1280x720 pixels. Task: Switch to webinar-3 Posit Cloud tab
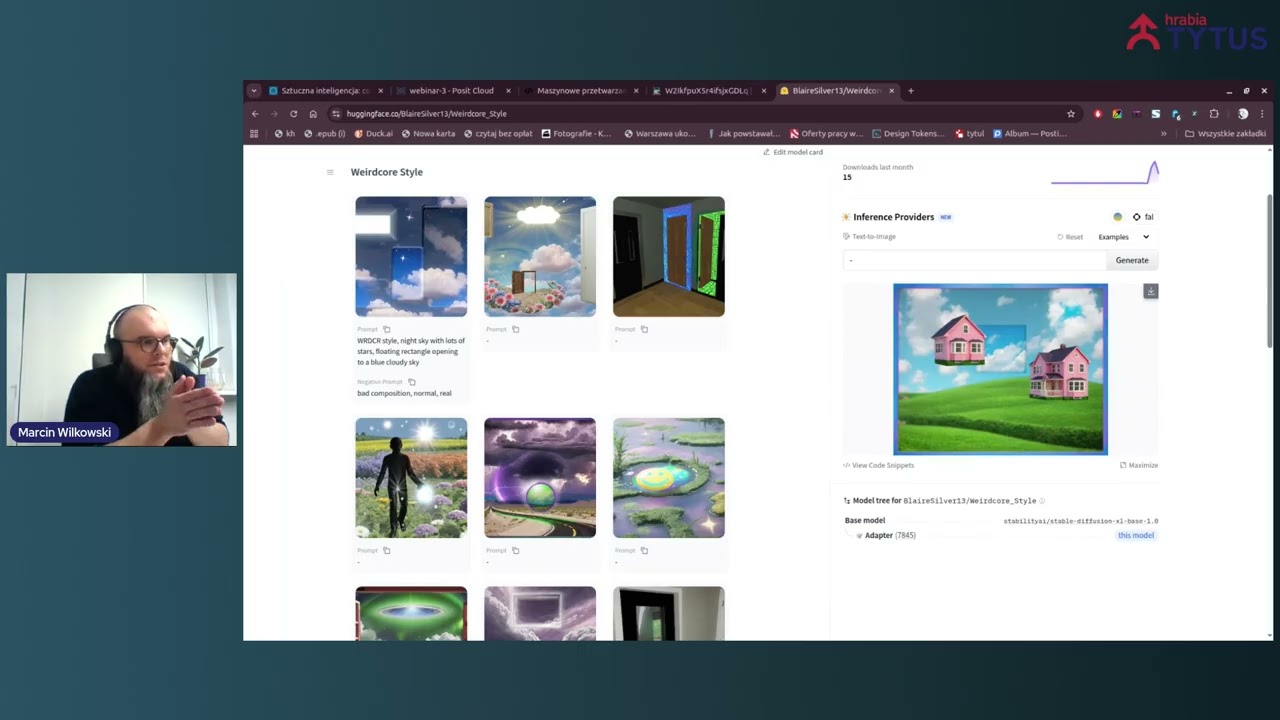tap(450, 91)
